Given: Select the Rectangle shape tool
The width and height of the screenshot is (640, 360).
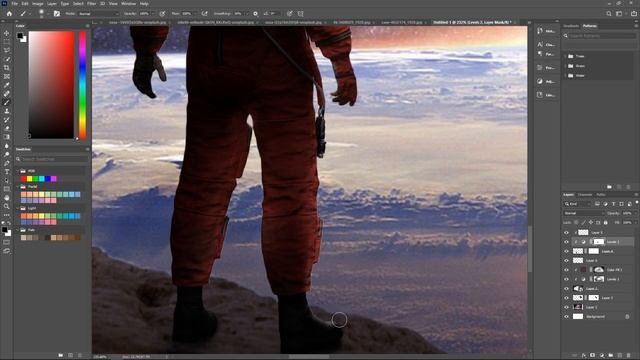Looking at the screenshot, I should tap(7, 189).
